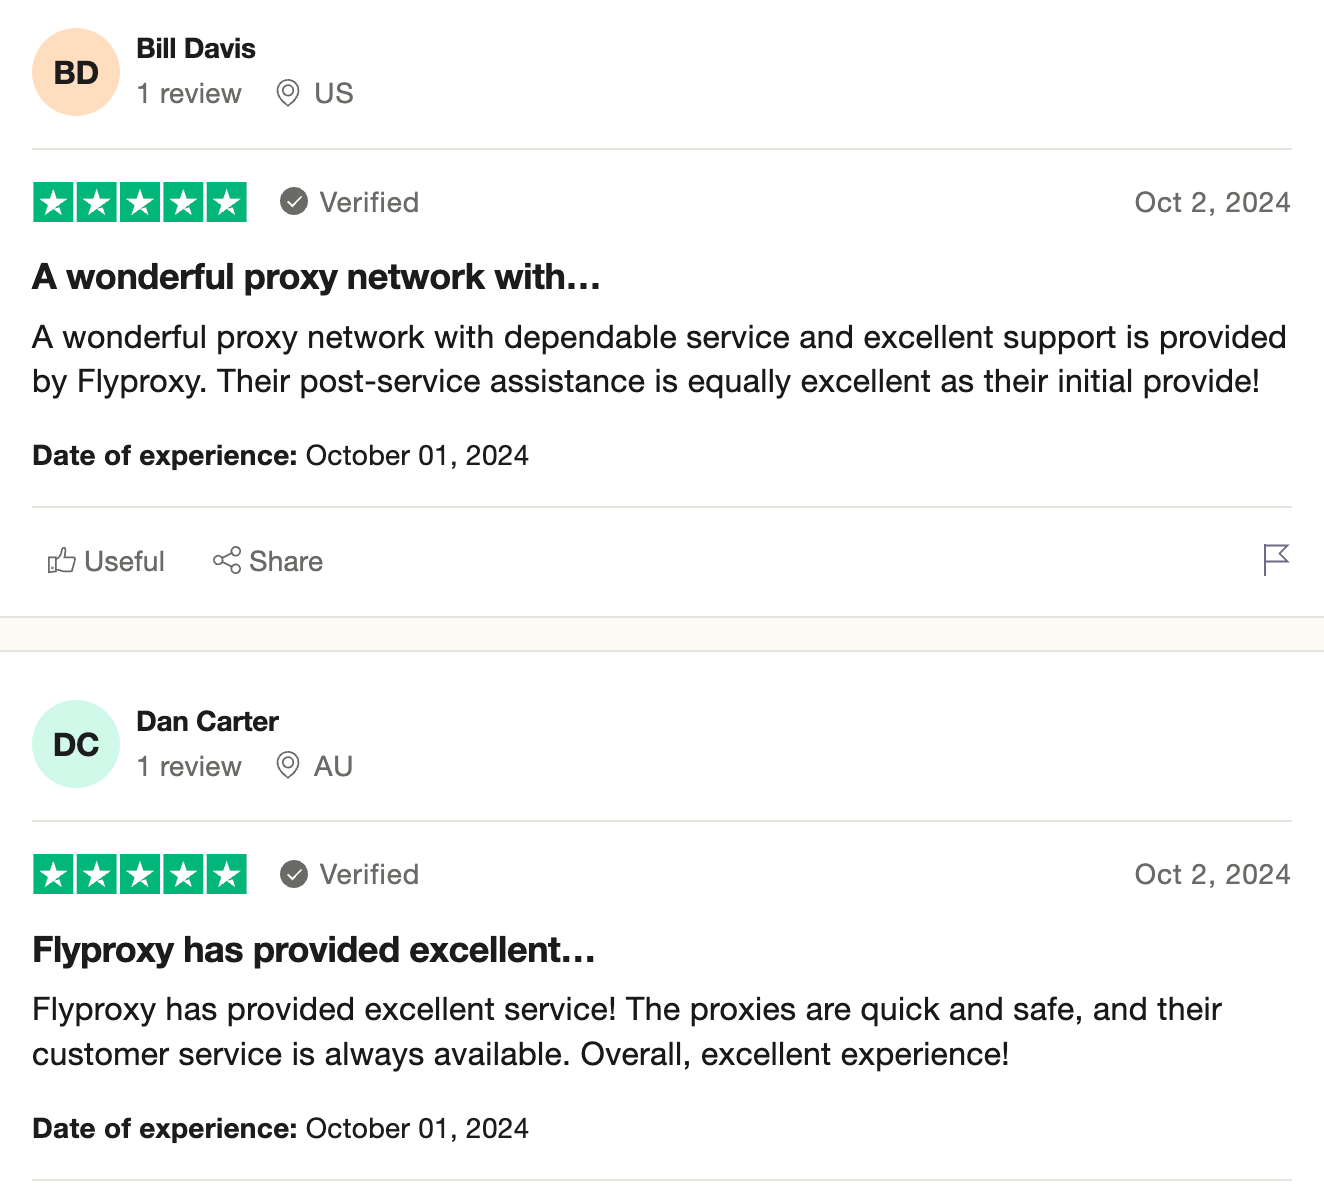This screenshot has height=1198, width=1324.
Task: Select the Share option on Bill's review
Action: (268, 561)
